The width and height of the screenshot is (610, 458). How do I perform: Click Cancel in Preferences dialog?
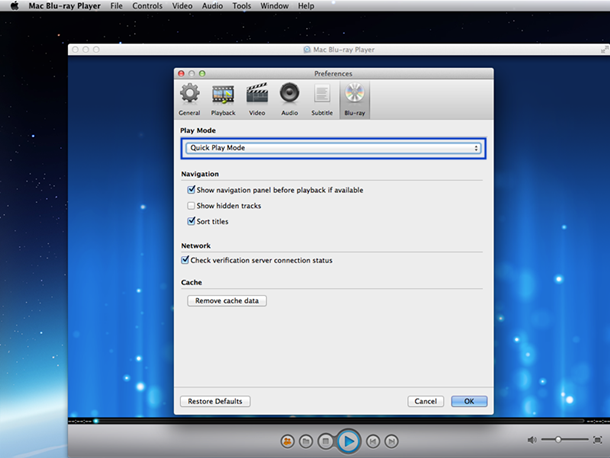pyautogui.click(x=426, y=401)
